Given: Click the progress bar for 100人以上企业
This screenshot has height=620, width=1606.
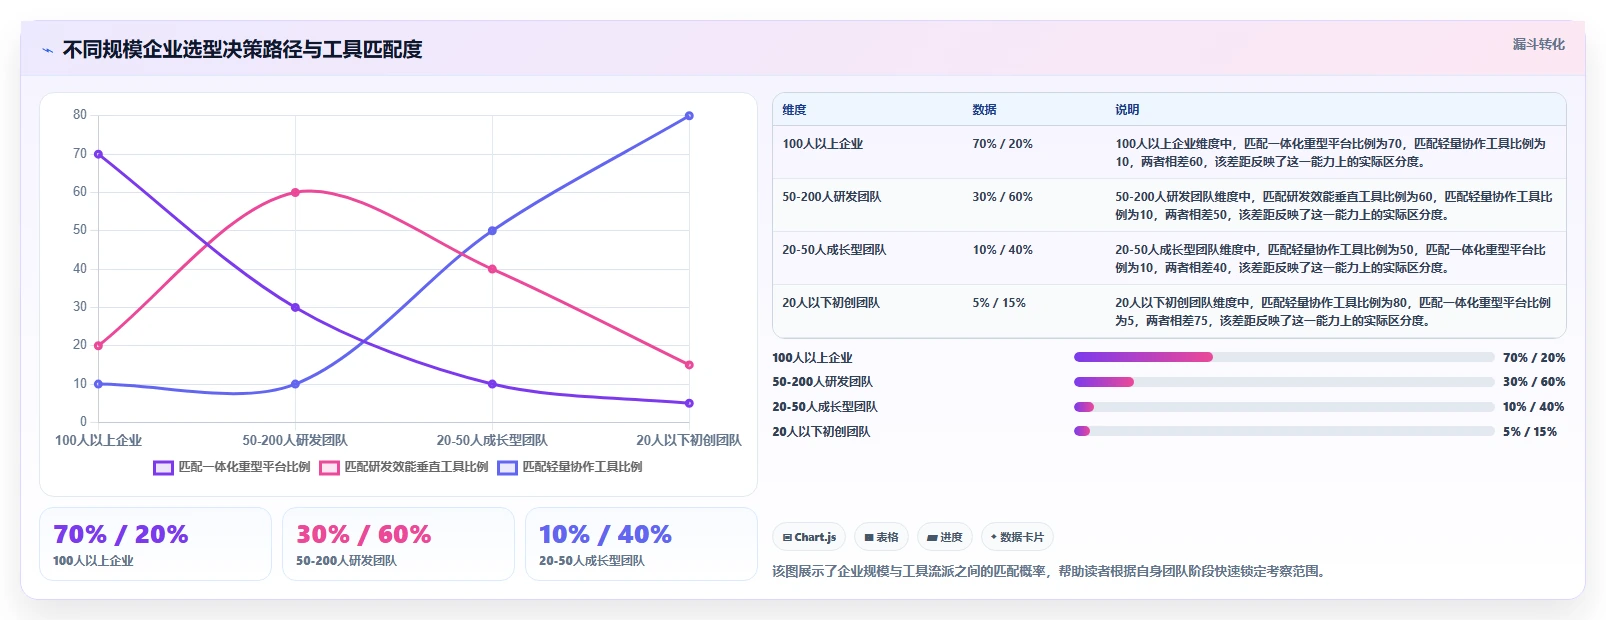Looking at the screenshot, I should [x=1284, y=357].
